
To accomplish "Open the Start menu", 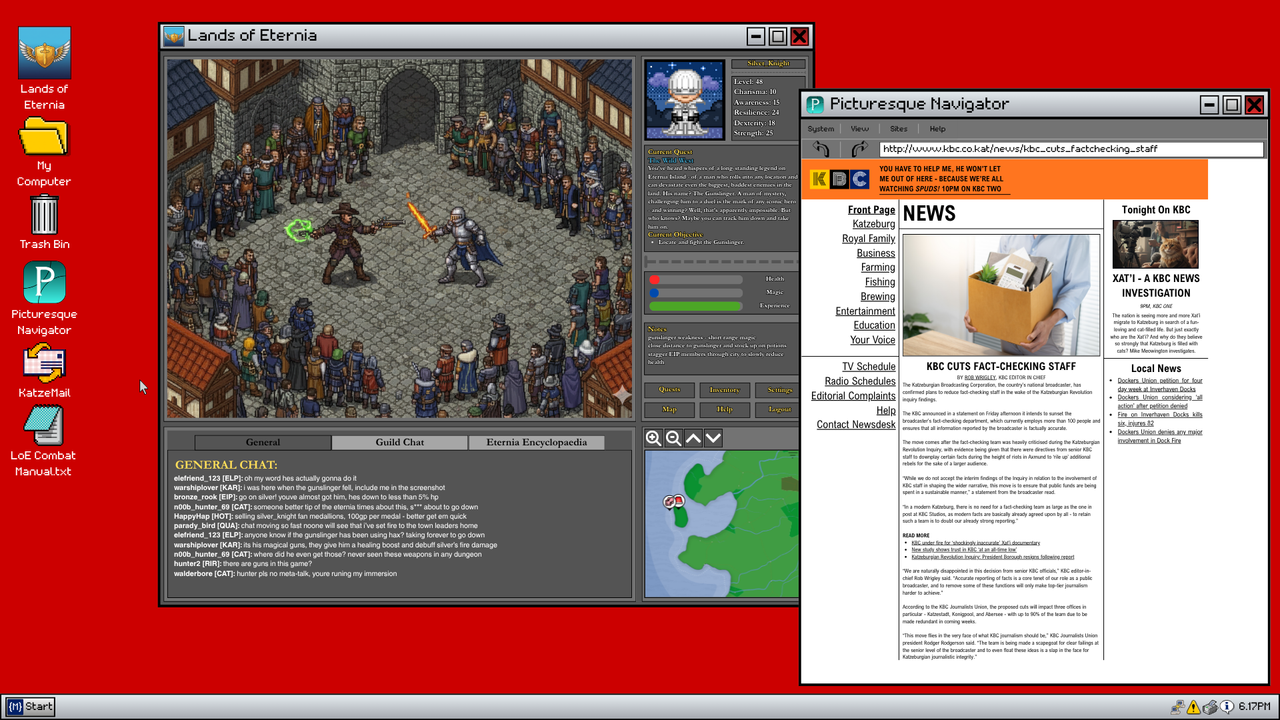I will click(x=30, y=707).
